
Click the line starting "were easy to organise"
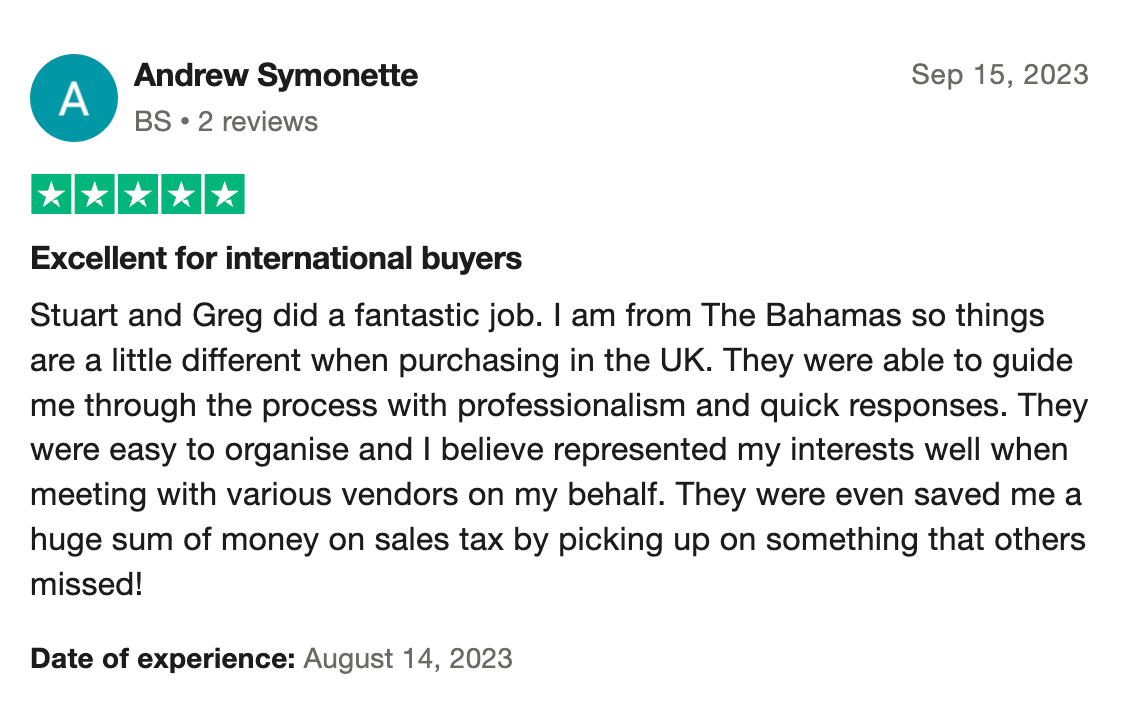(549, 450)
